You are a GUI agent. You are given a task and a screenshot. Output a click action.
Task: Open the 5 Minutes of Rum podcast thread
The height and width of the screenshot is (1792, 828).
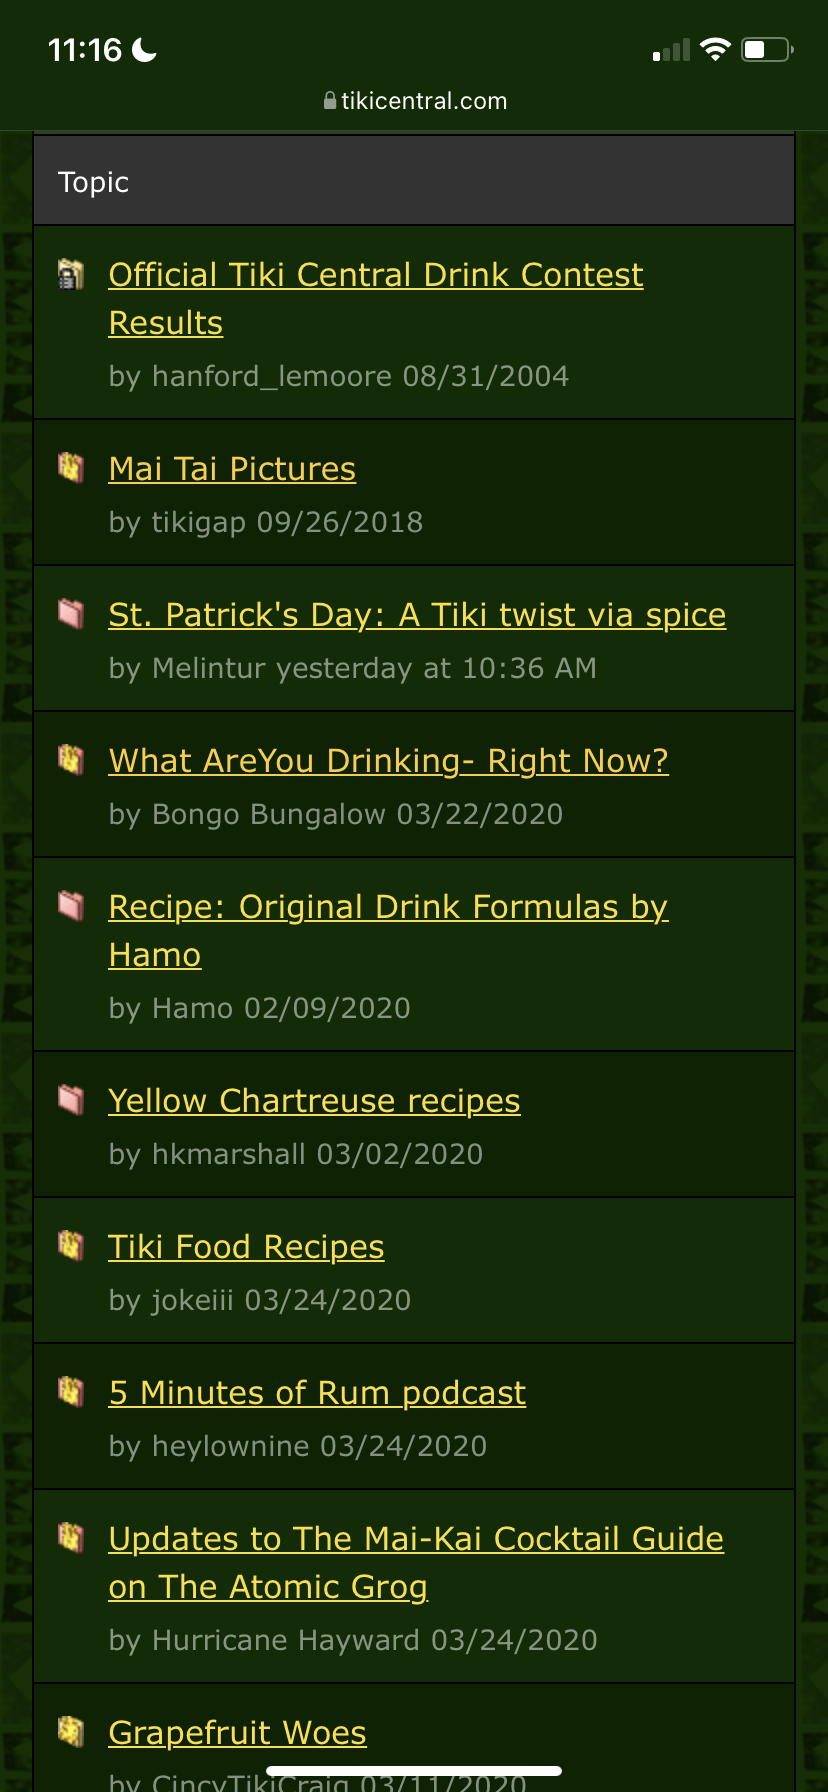317,1393
